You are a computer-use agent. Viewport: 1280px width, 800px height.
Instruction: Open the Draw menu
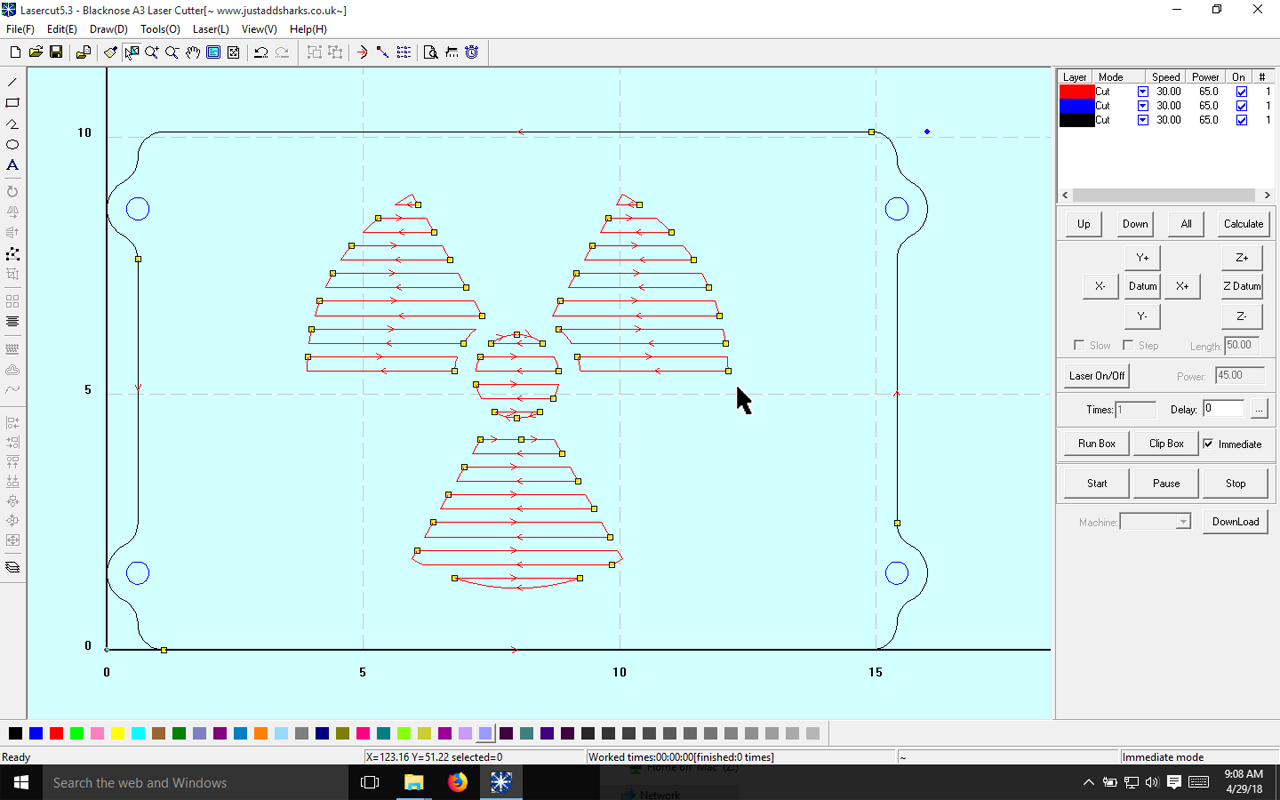108,29
